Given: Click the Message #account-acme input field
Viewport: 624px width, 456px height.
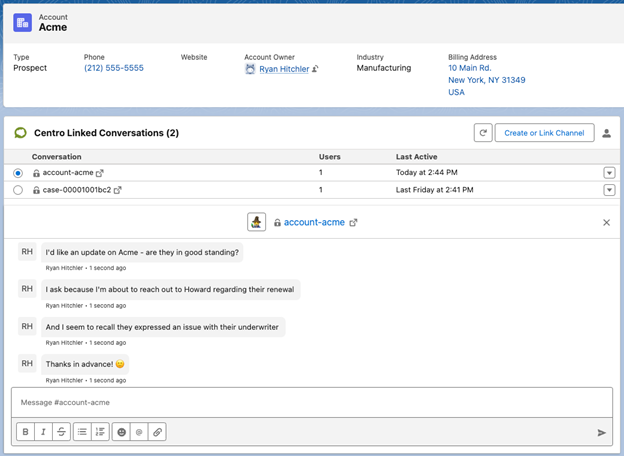Looking at the screenshot, I should click(x=312, y=403).
